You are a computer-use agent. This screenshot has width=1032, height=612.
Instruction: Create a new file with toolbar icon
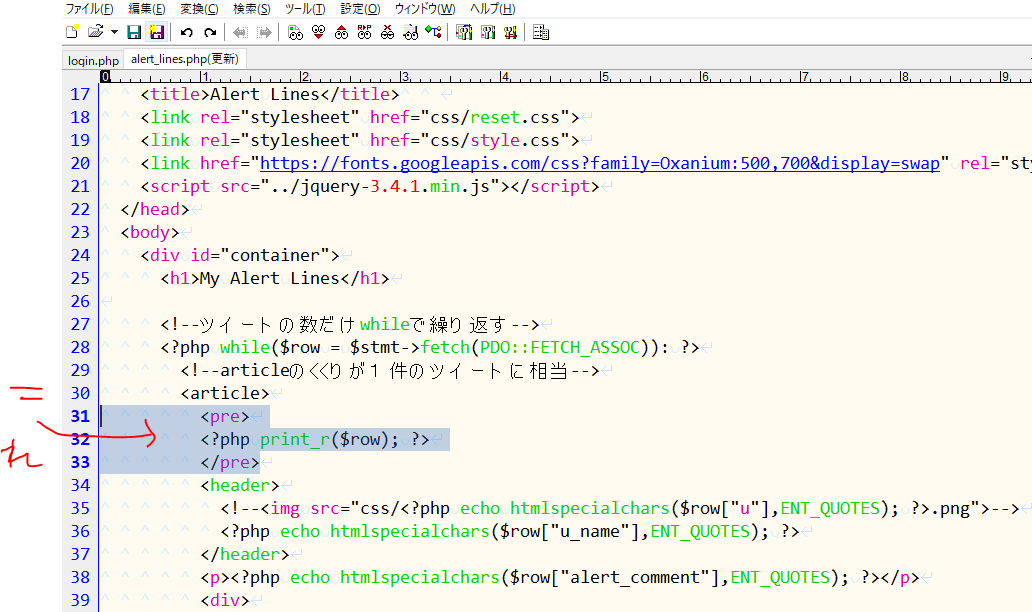(72, 32)
